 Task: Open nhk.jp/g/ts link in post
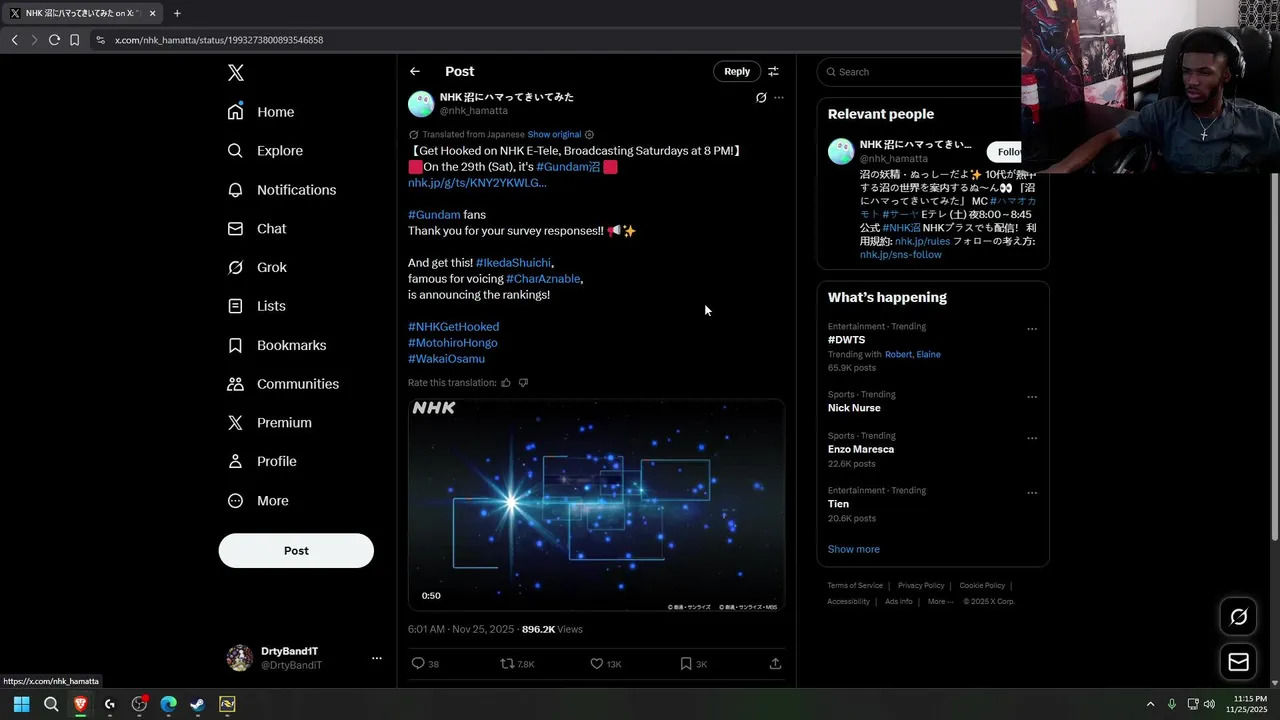pos(477,183)
